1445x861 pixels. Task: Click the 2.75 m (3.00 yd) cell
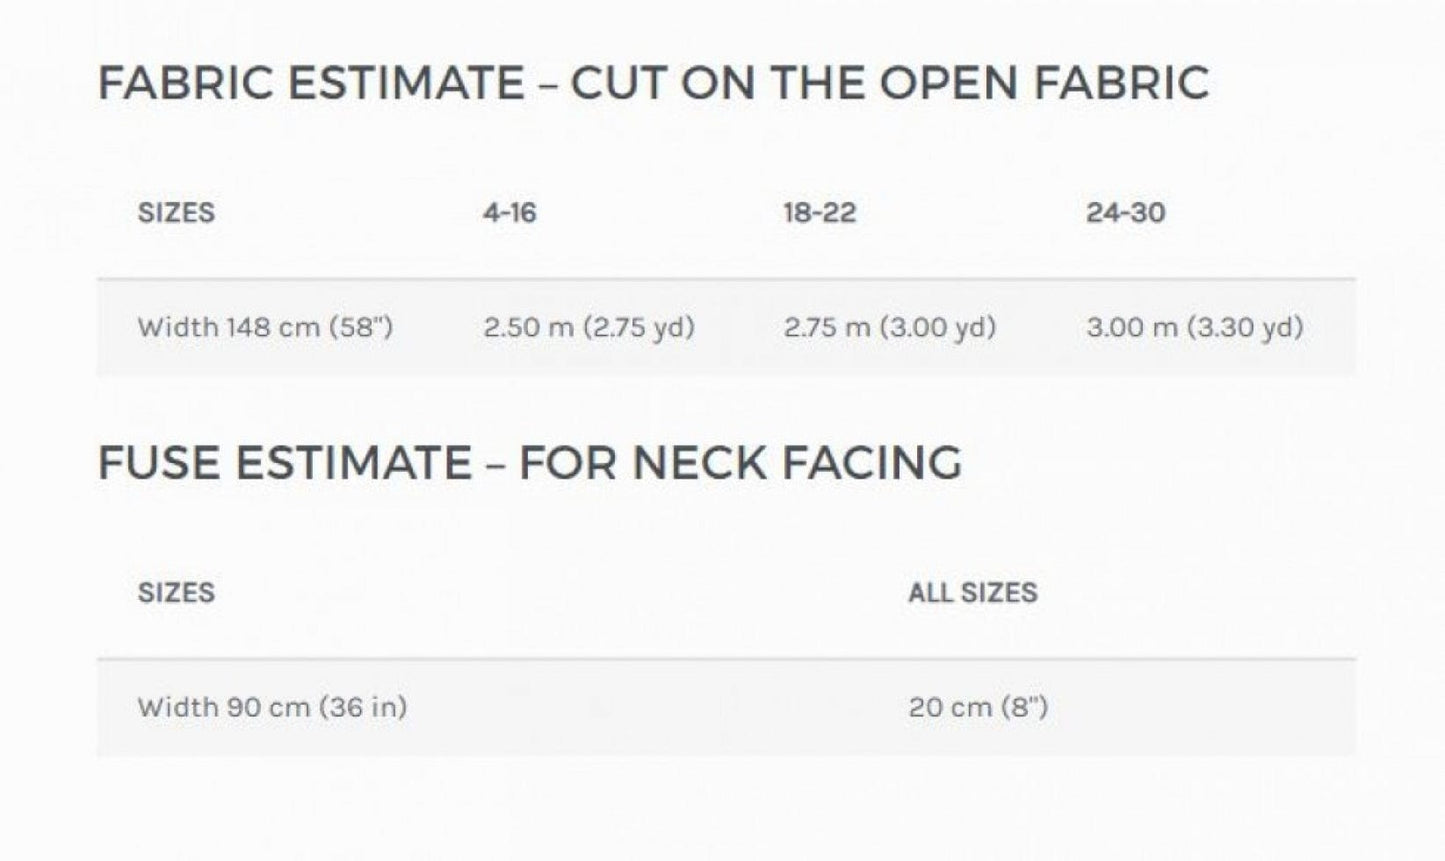889,327
